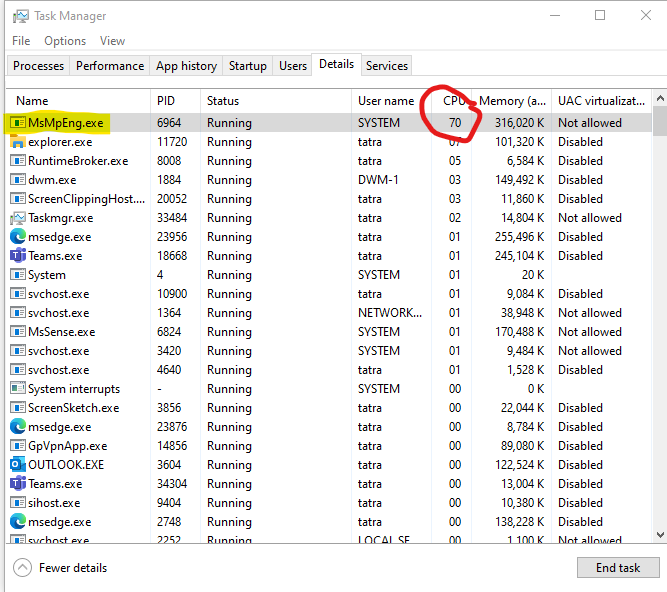Click the End task button
Viewport: 667px width, 592px height.
pyautogui.click(x=618, y=568)
